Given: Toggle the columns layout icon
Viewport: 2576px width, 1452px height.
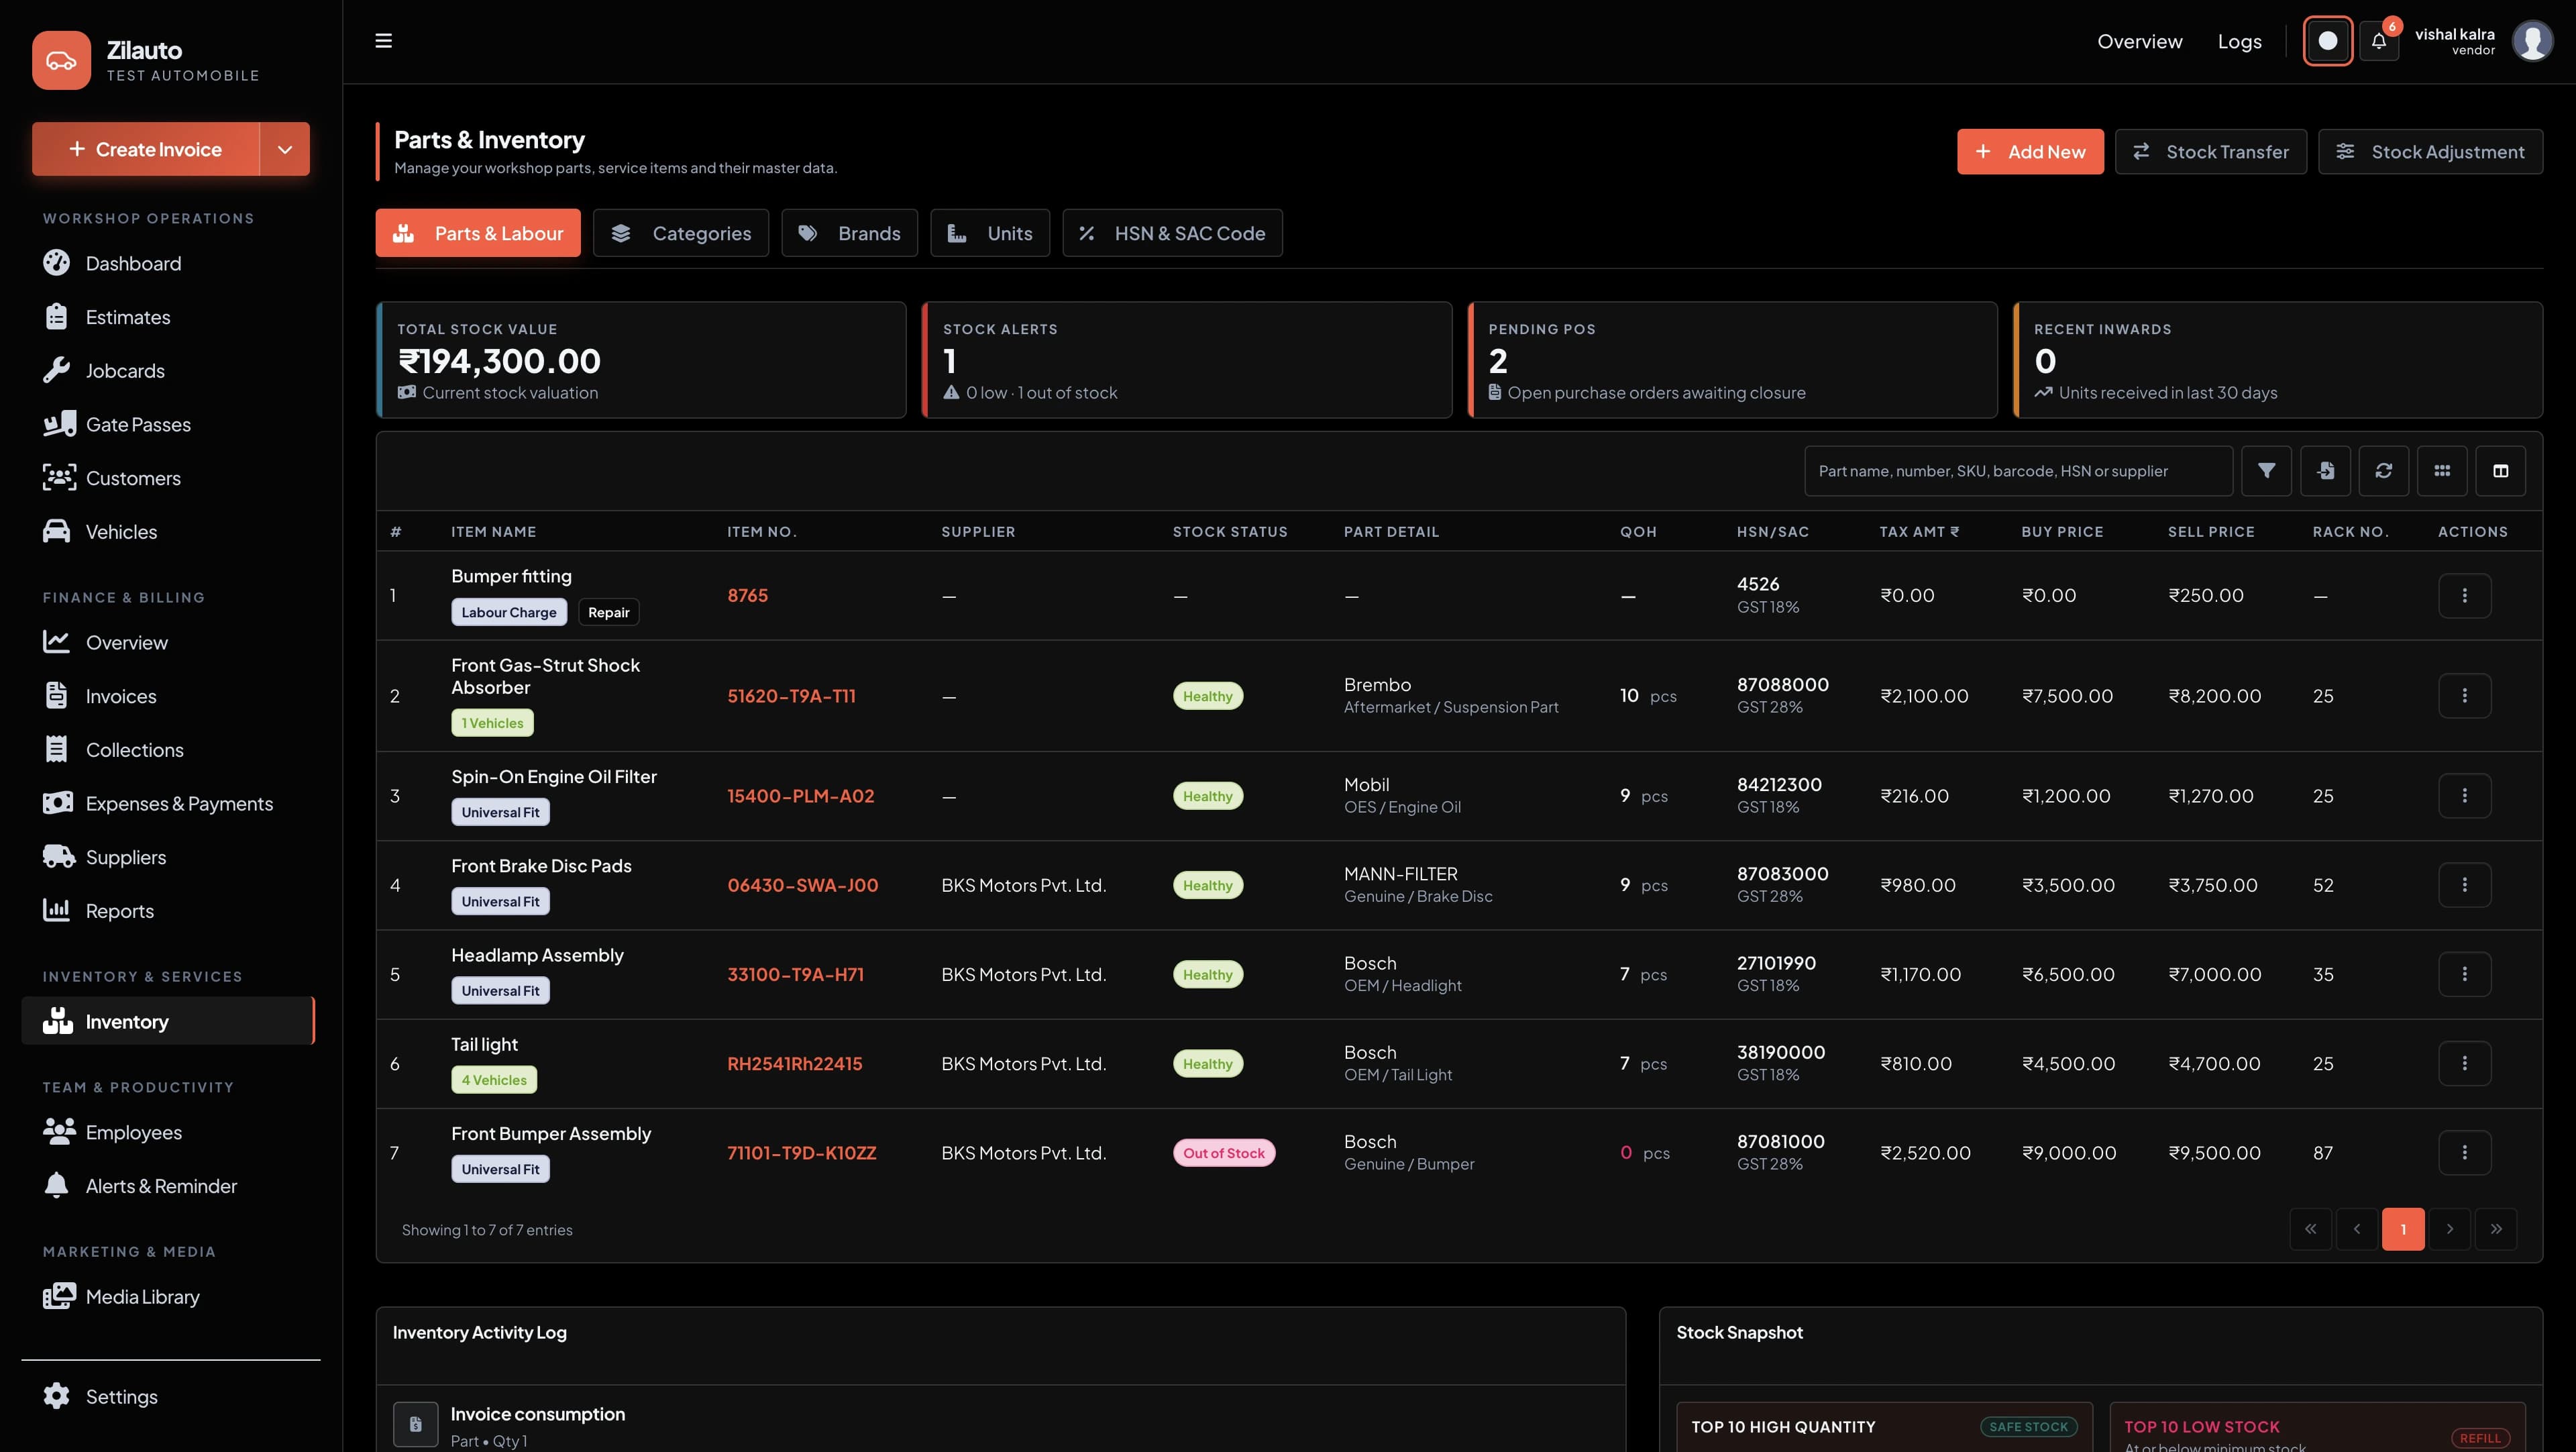Looking at the screenshot, I should pos(2500,470).
